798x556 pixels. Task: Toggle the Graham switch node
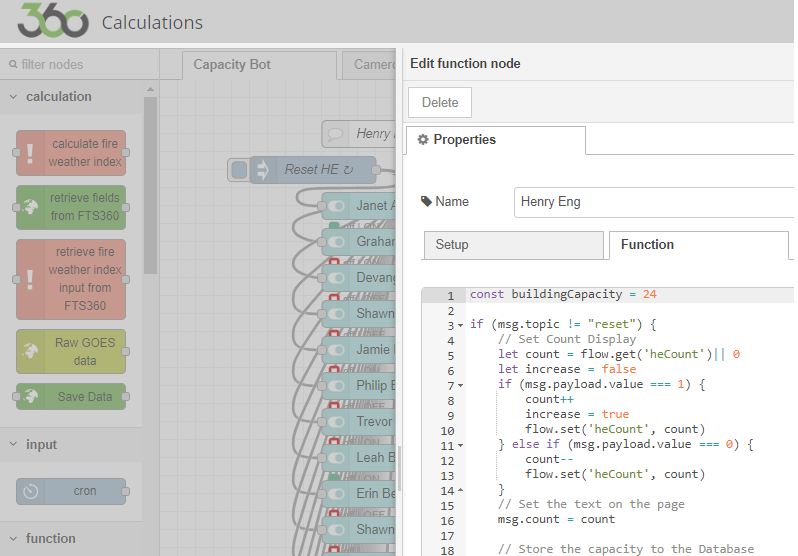click(336, 241)
